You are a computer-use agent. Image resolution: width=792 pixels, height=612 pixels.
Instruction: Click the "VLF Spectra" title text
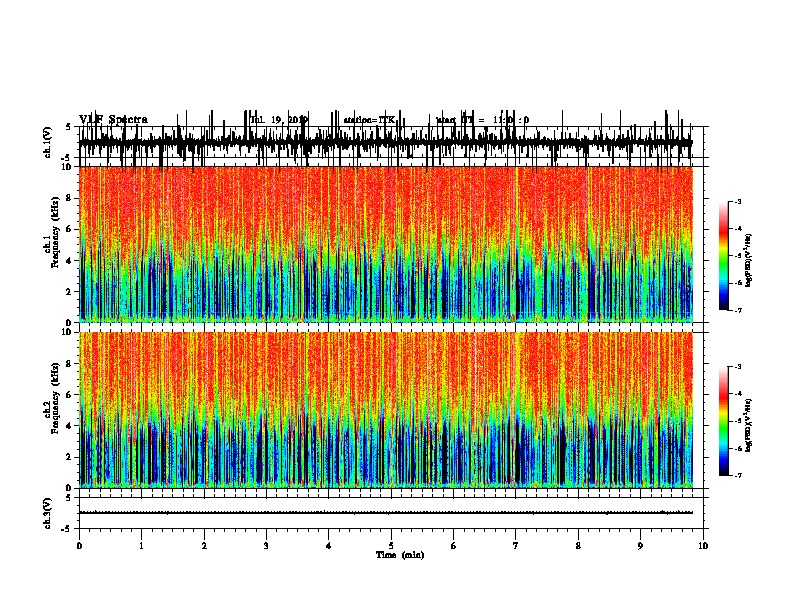(x=114, y=119)
